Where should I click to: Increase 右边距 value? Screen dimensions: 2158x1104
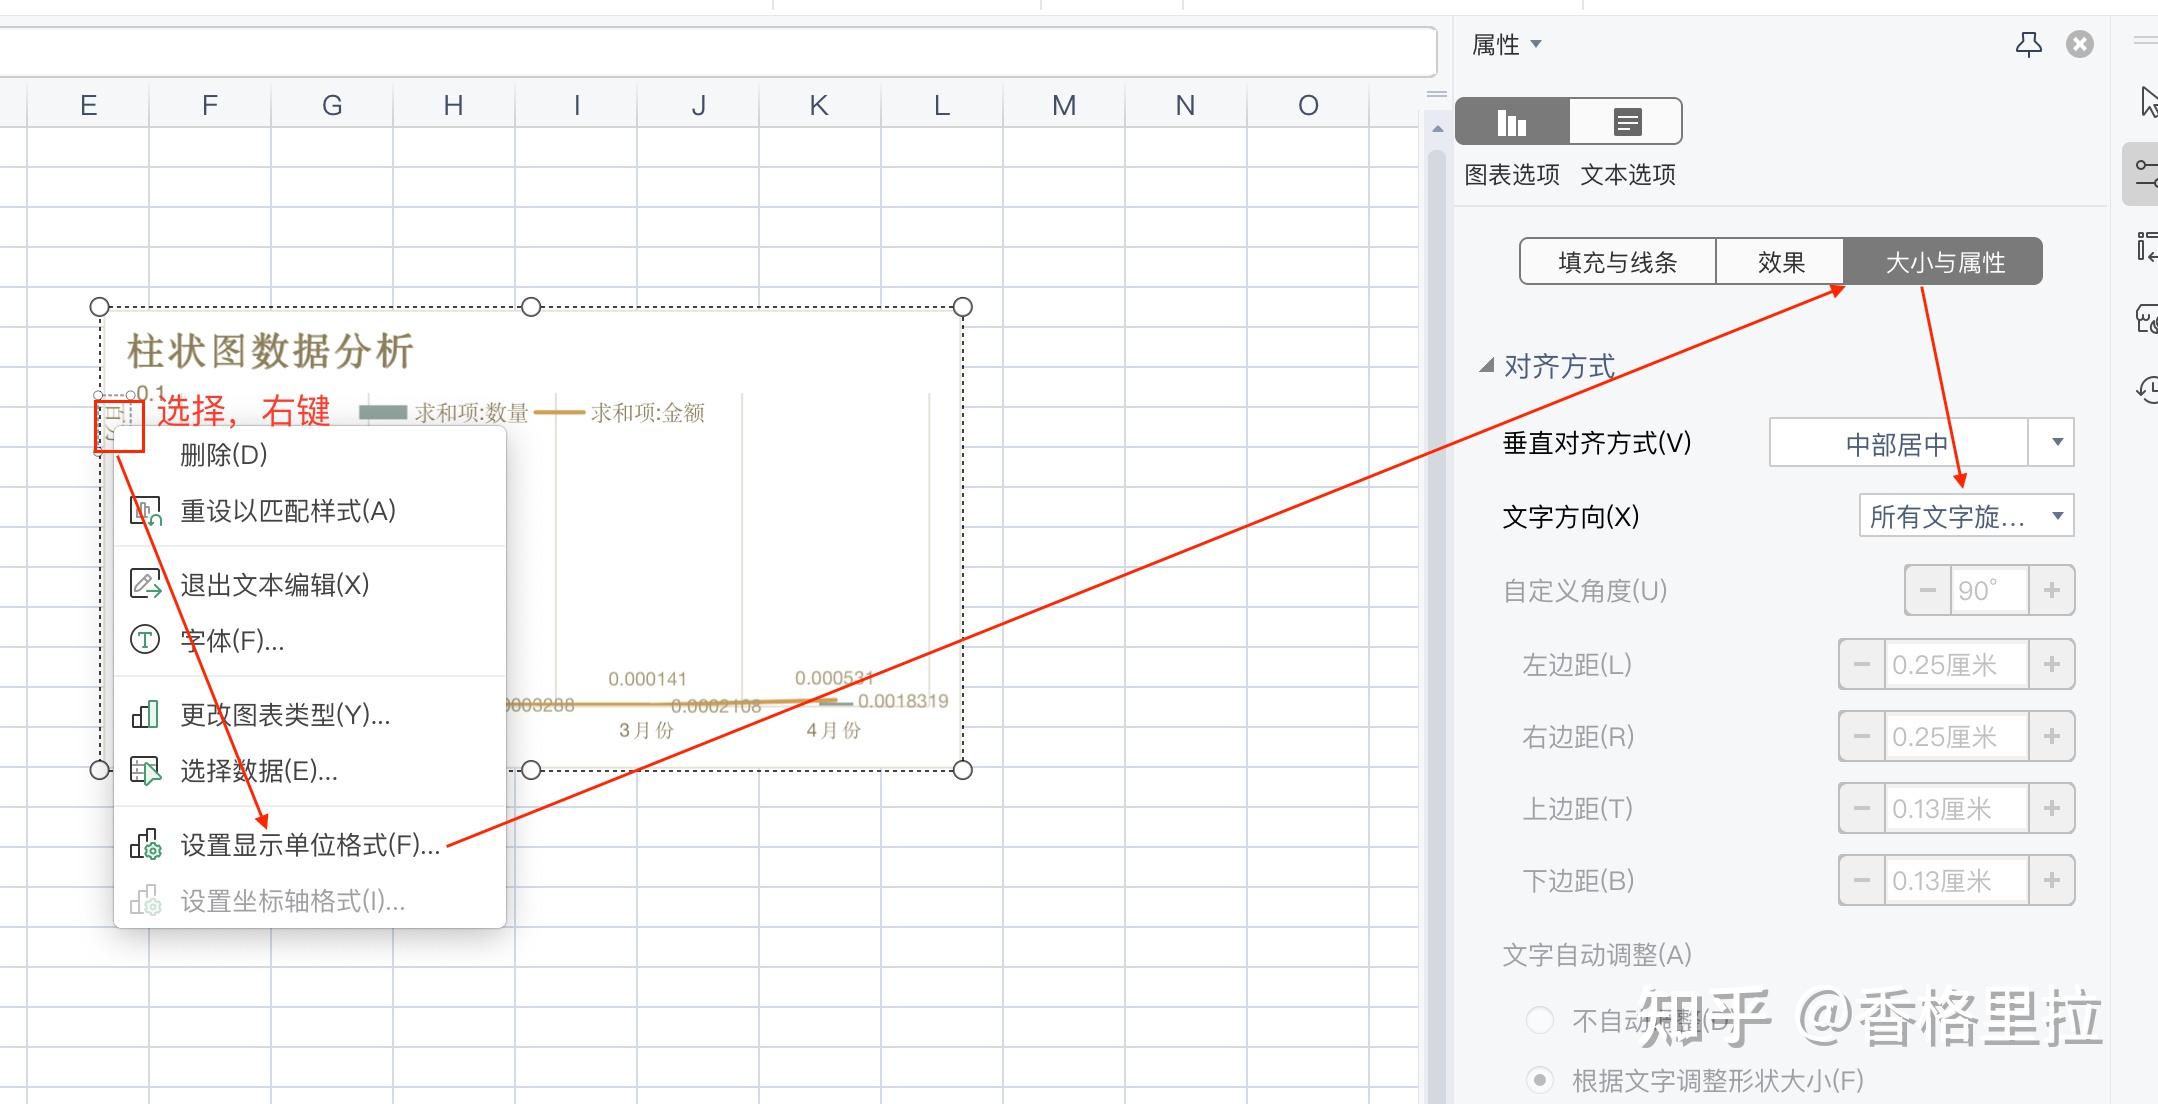click(2052, 737)
